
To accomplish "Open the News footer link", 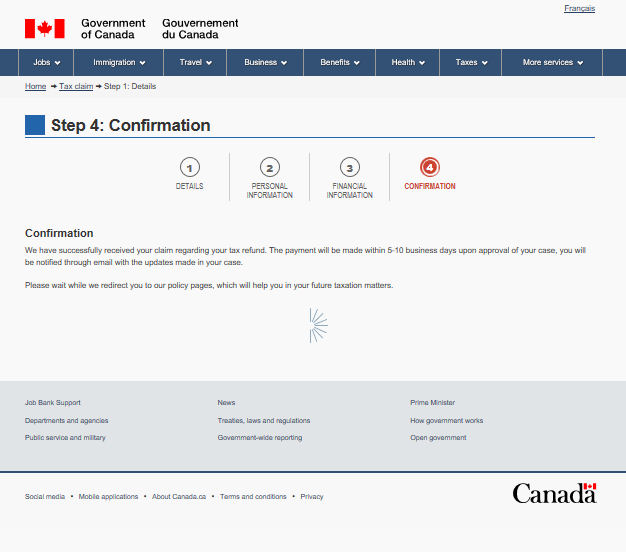I will (226, 402).
